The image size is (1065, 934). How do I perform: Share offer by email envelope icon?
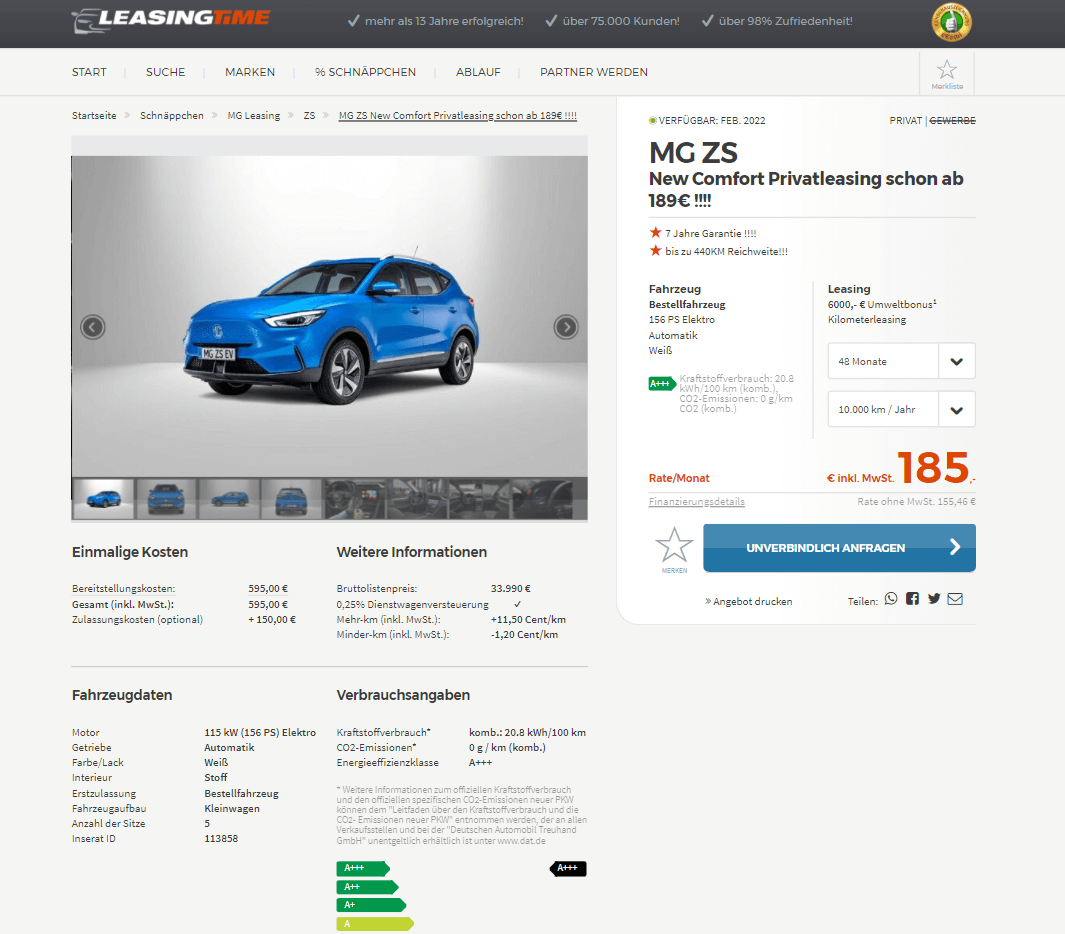click(955, 598)
